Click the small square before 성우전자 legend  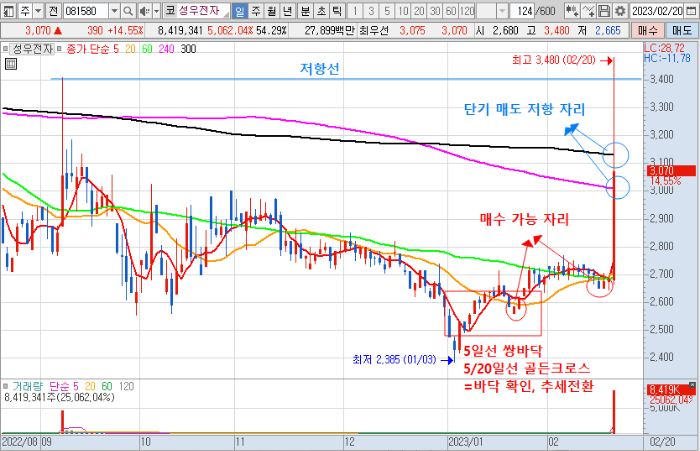coord(5,49)
